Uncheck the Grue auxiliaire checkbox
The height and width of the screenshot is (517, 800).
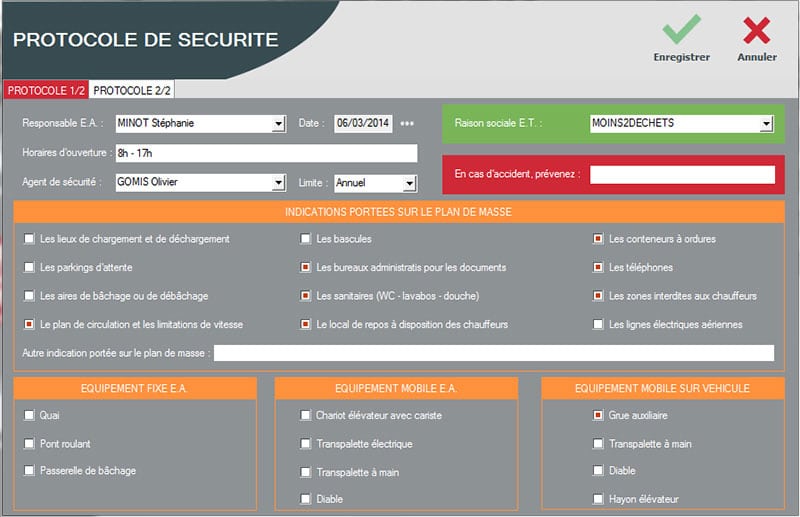598,415
